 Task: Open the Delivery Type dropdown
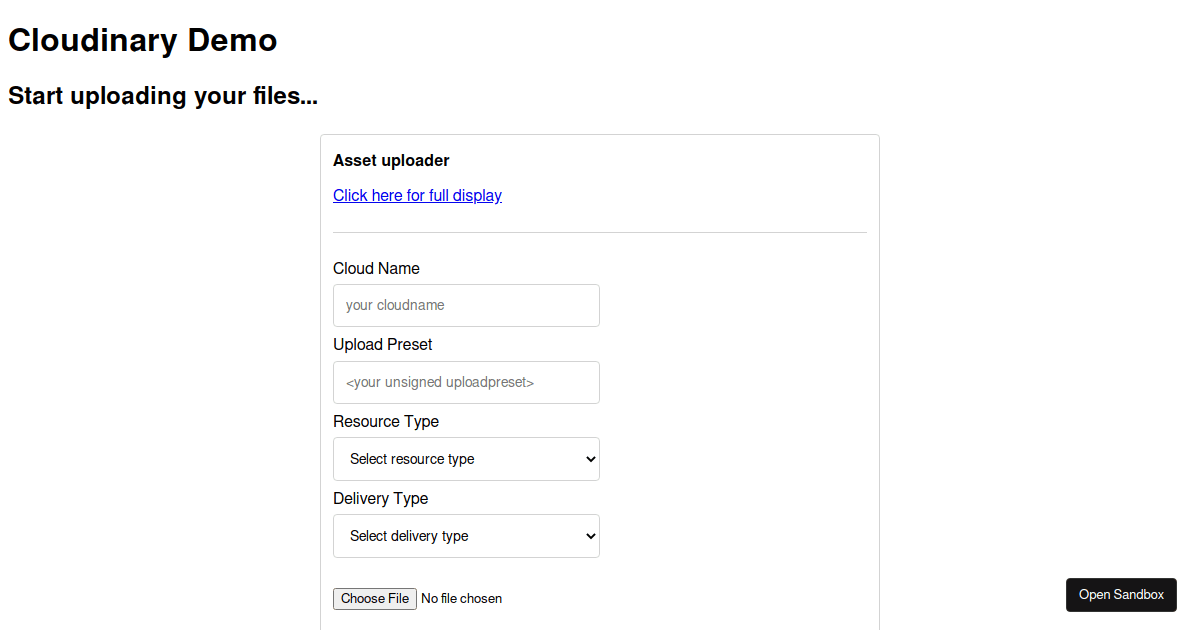tap(466, 536)
